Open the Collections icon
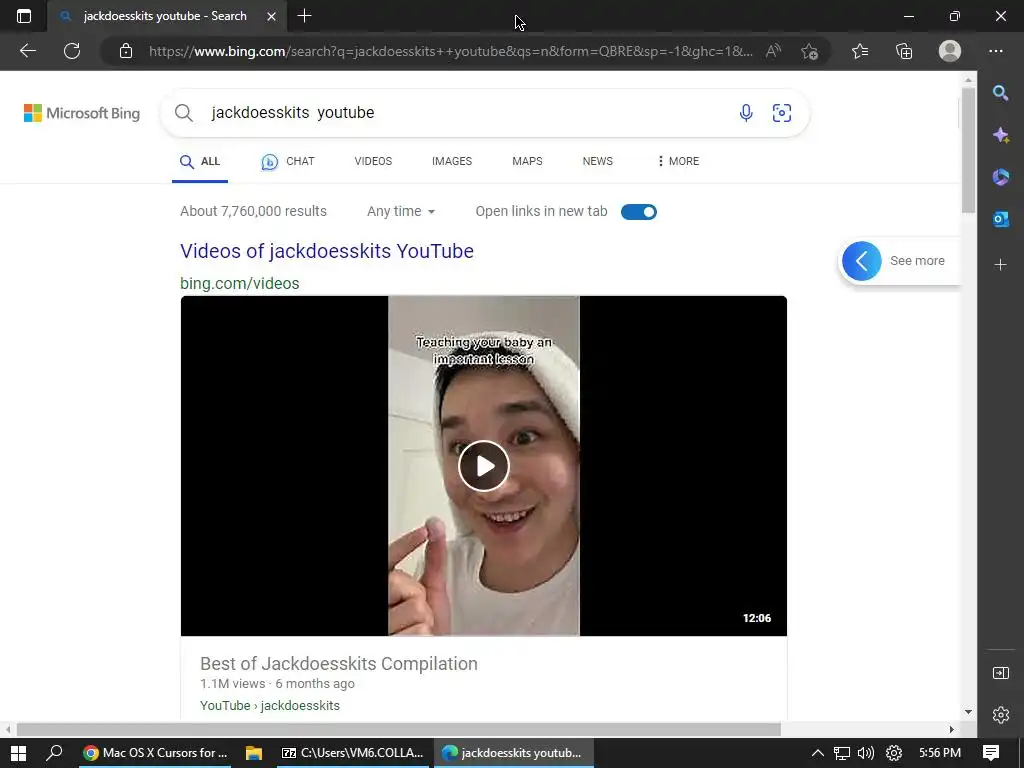Viewport: 1024px width, 768px height. pos(904,51)
